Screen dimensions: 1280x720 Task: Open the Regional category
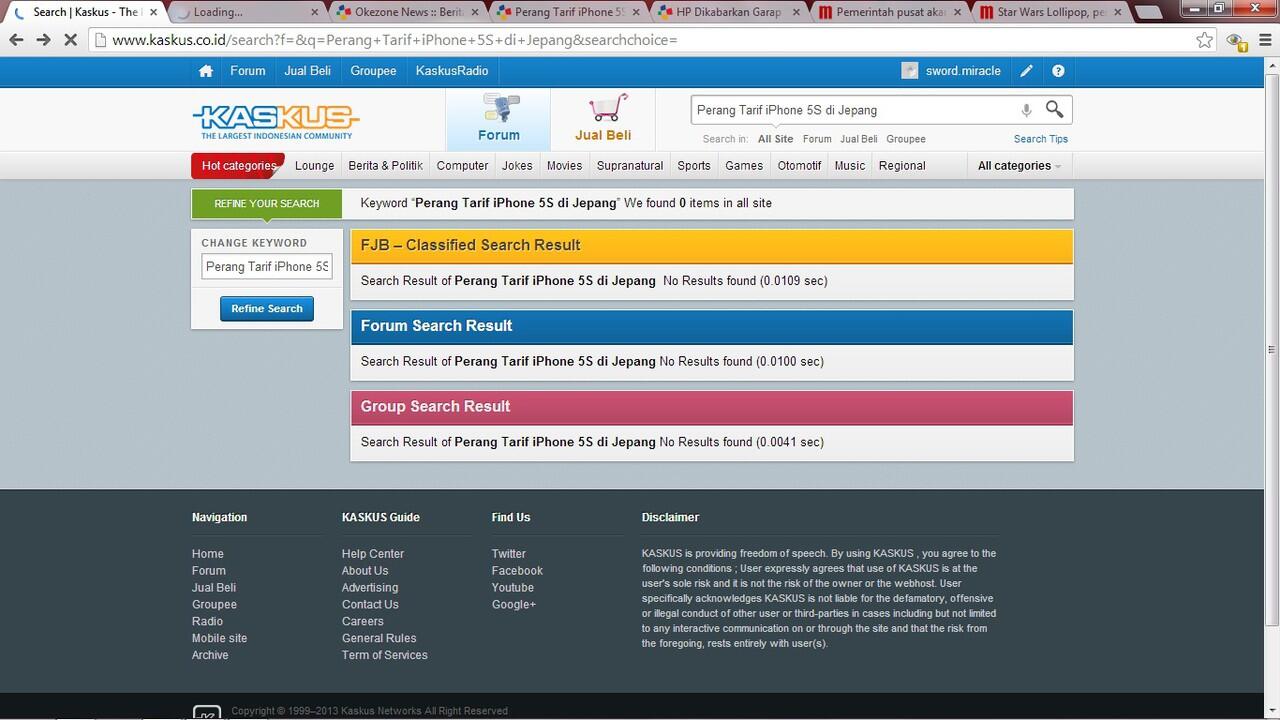click(902, 166)
